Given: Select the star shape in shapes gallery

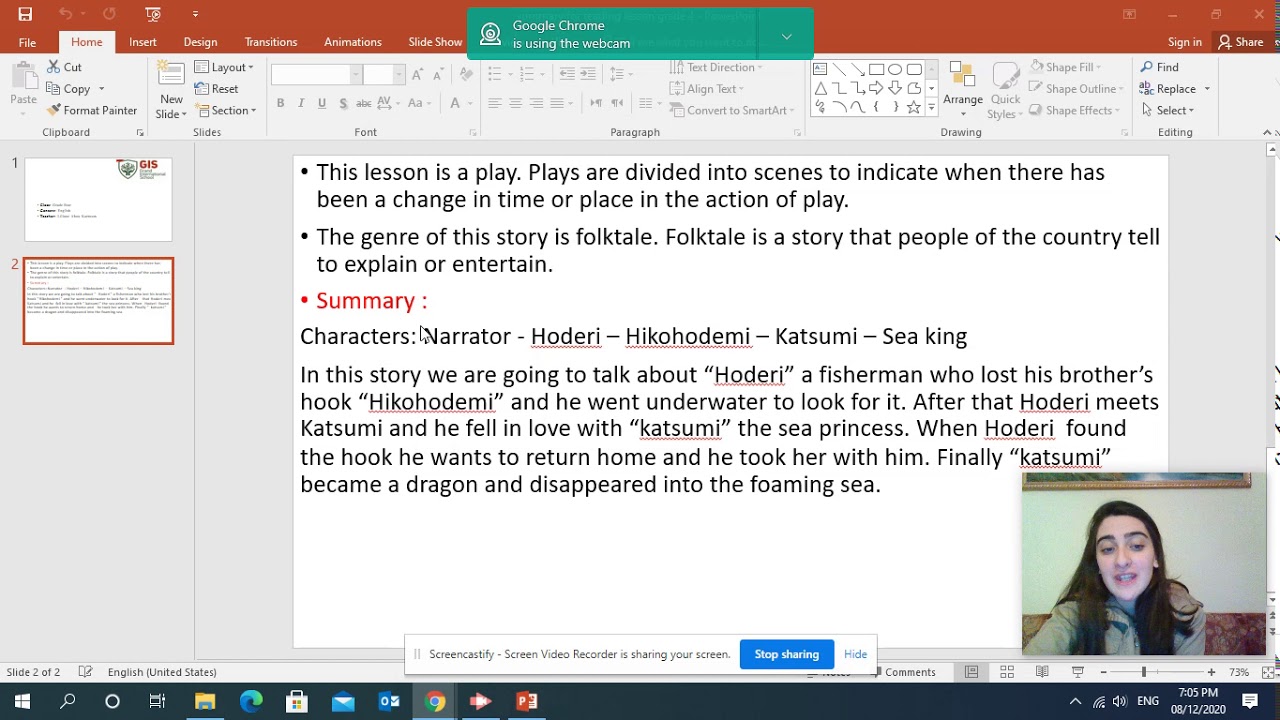Looking at the screenshot, I should pyautogui.click(x=913, y=107).
